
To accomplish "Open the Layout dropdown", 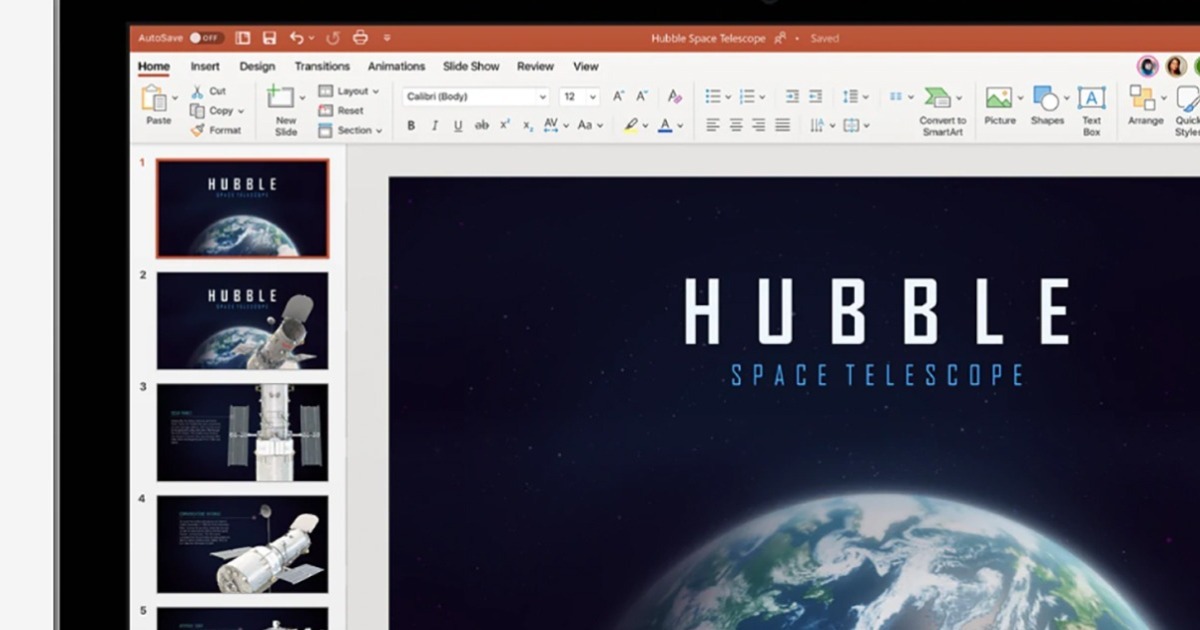I will click(x=349, y=91).
